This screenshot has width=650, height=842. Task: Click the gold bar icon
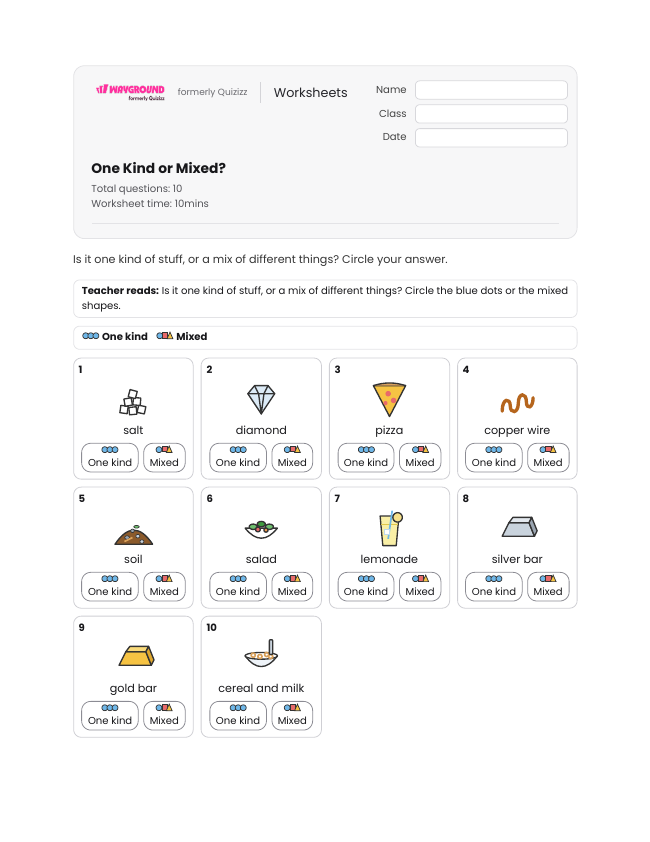136,656
